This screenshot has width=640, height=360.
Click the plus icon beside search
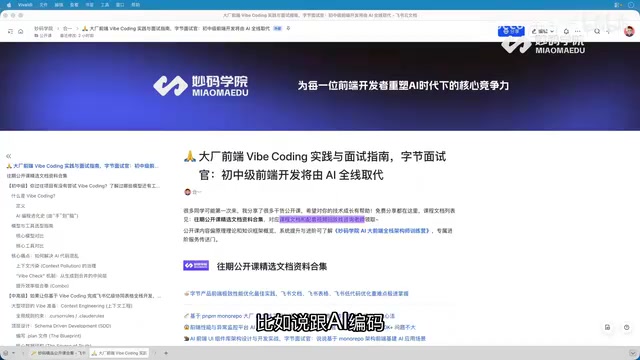click(608, 31)
